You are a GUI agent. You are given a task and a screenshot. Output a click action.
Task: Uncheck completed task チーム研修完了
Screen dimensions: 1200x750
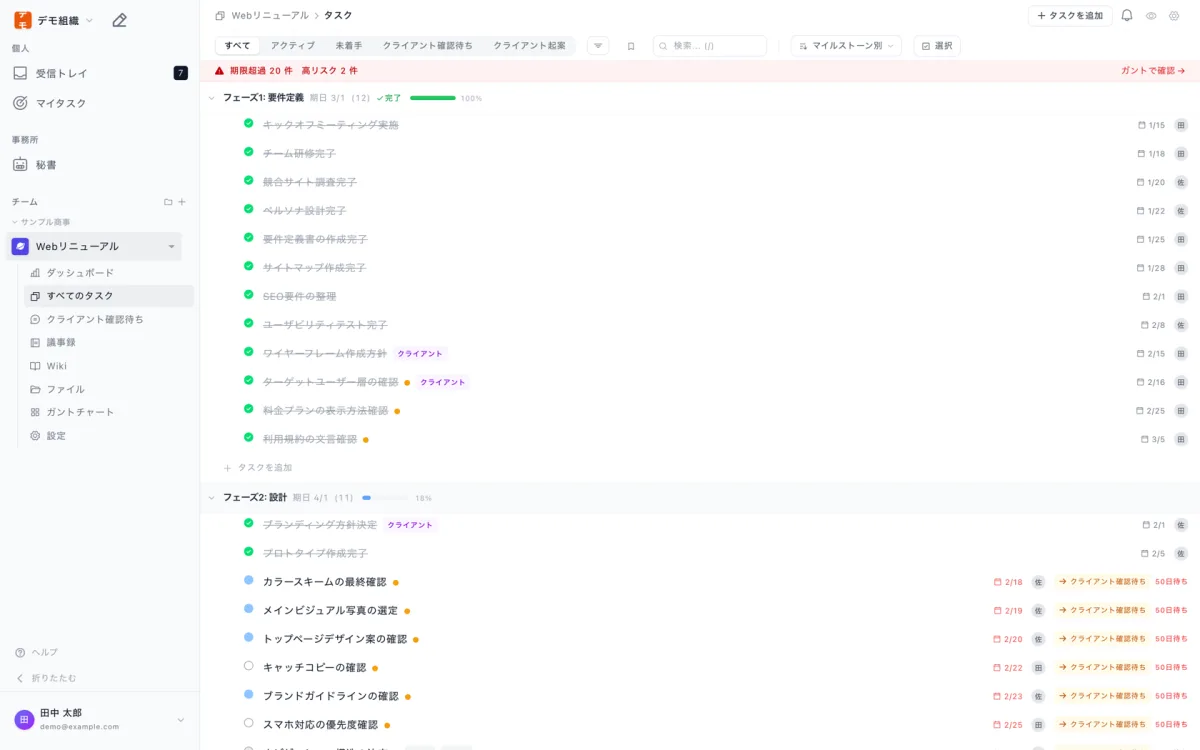(249, 152)
